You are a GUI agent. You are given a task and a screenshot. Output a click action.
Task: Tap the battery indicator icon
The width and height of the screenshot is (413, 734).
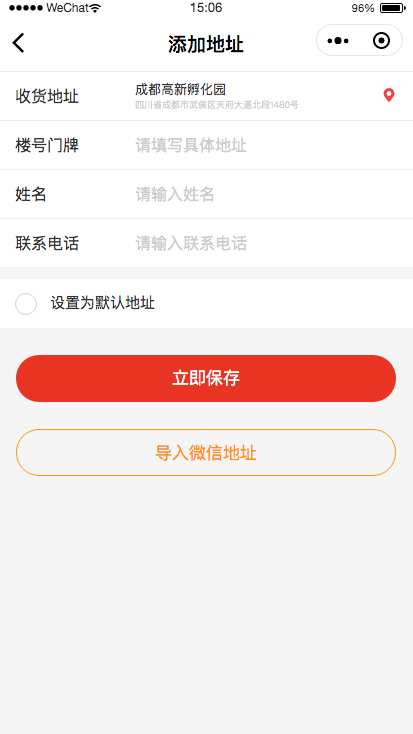click(x=392, y=8)
